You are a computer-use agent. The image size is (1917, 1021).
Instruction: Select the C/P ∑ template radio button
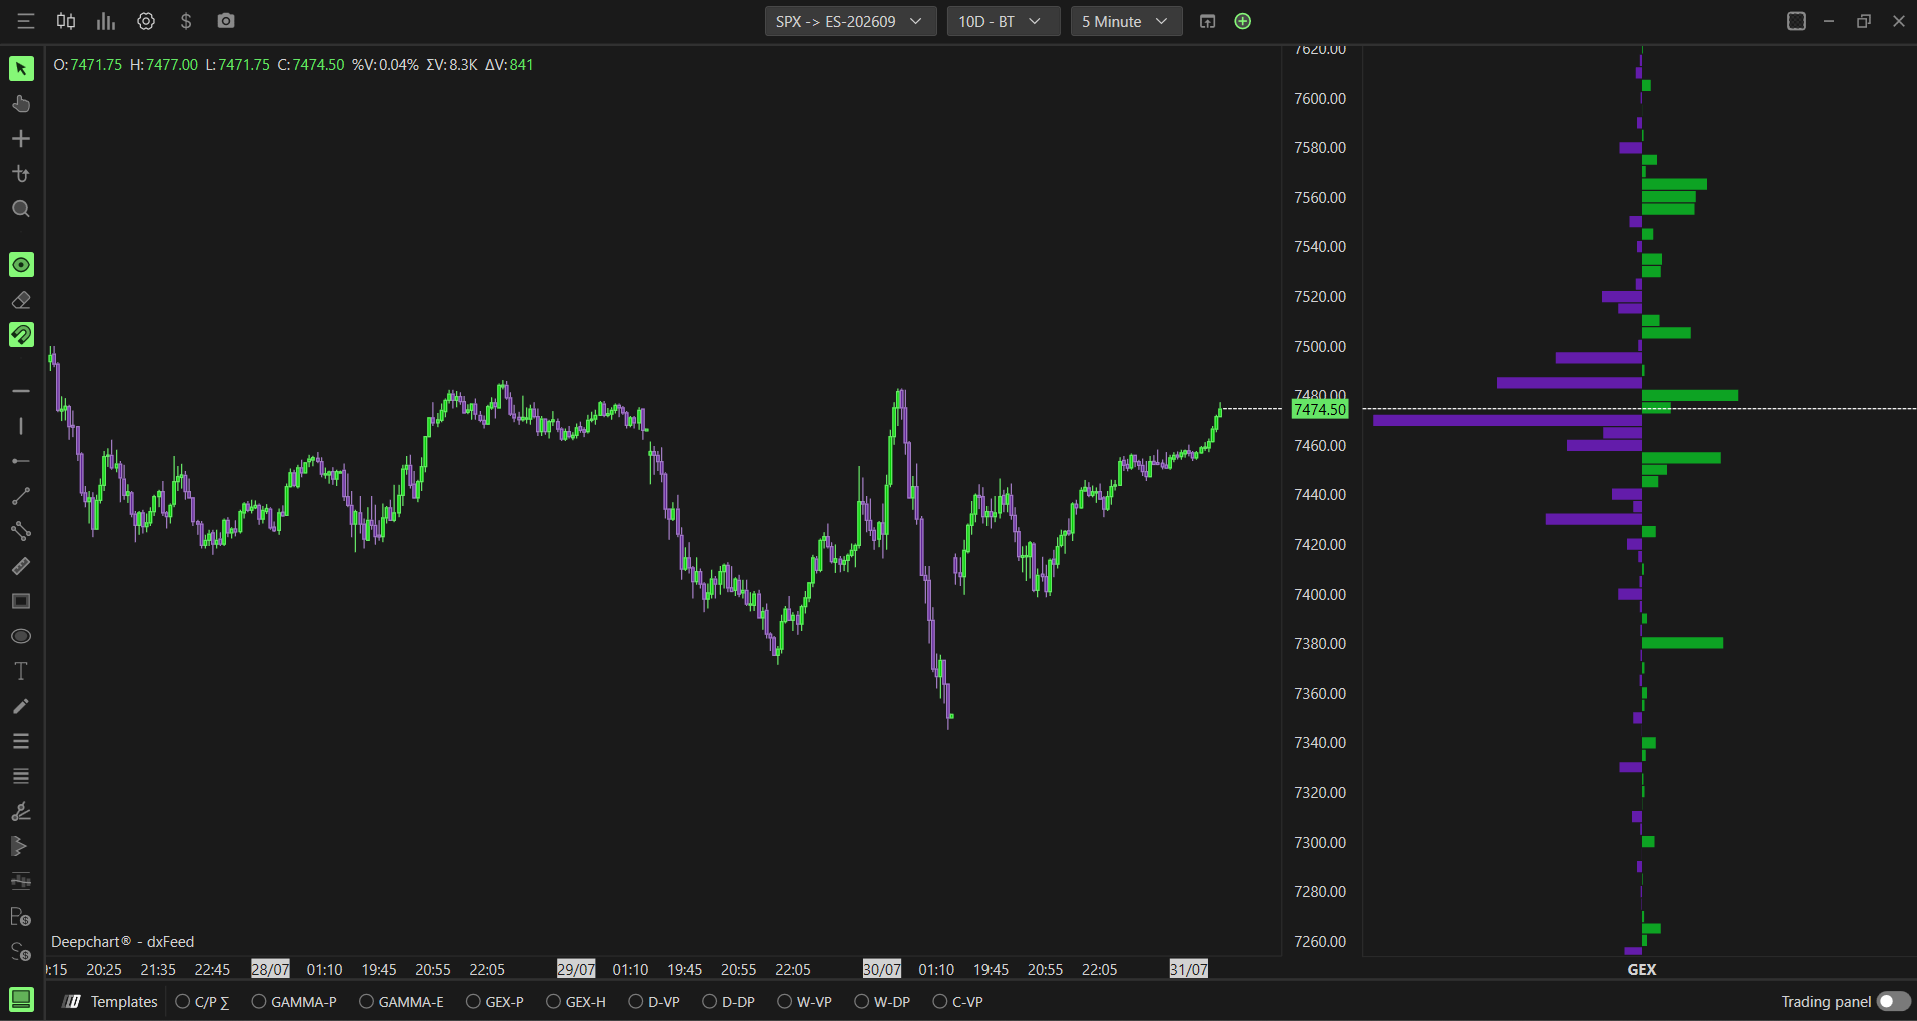click(183, 1001)
